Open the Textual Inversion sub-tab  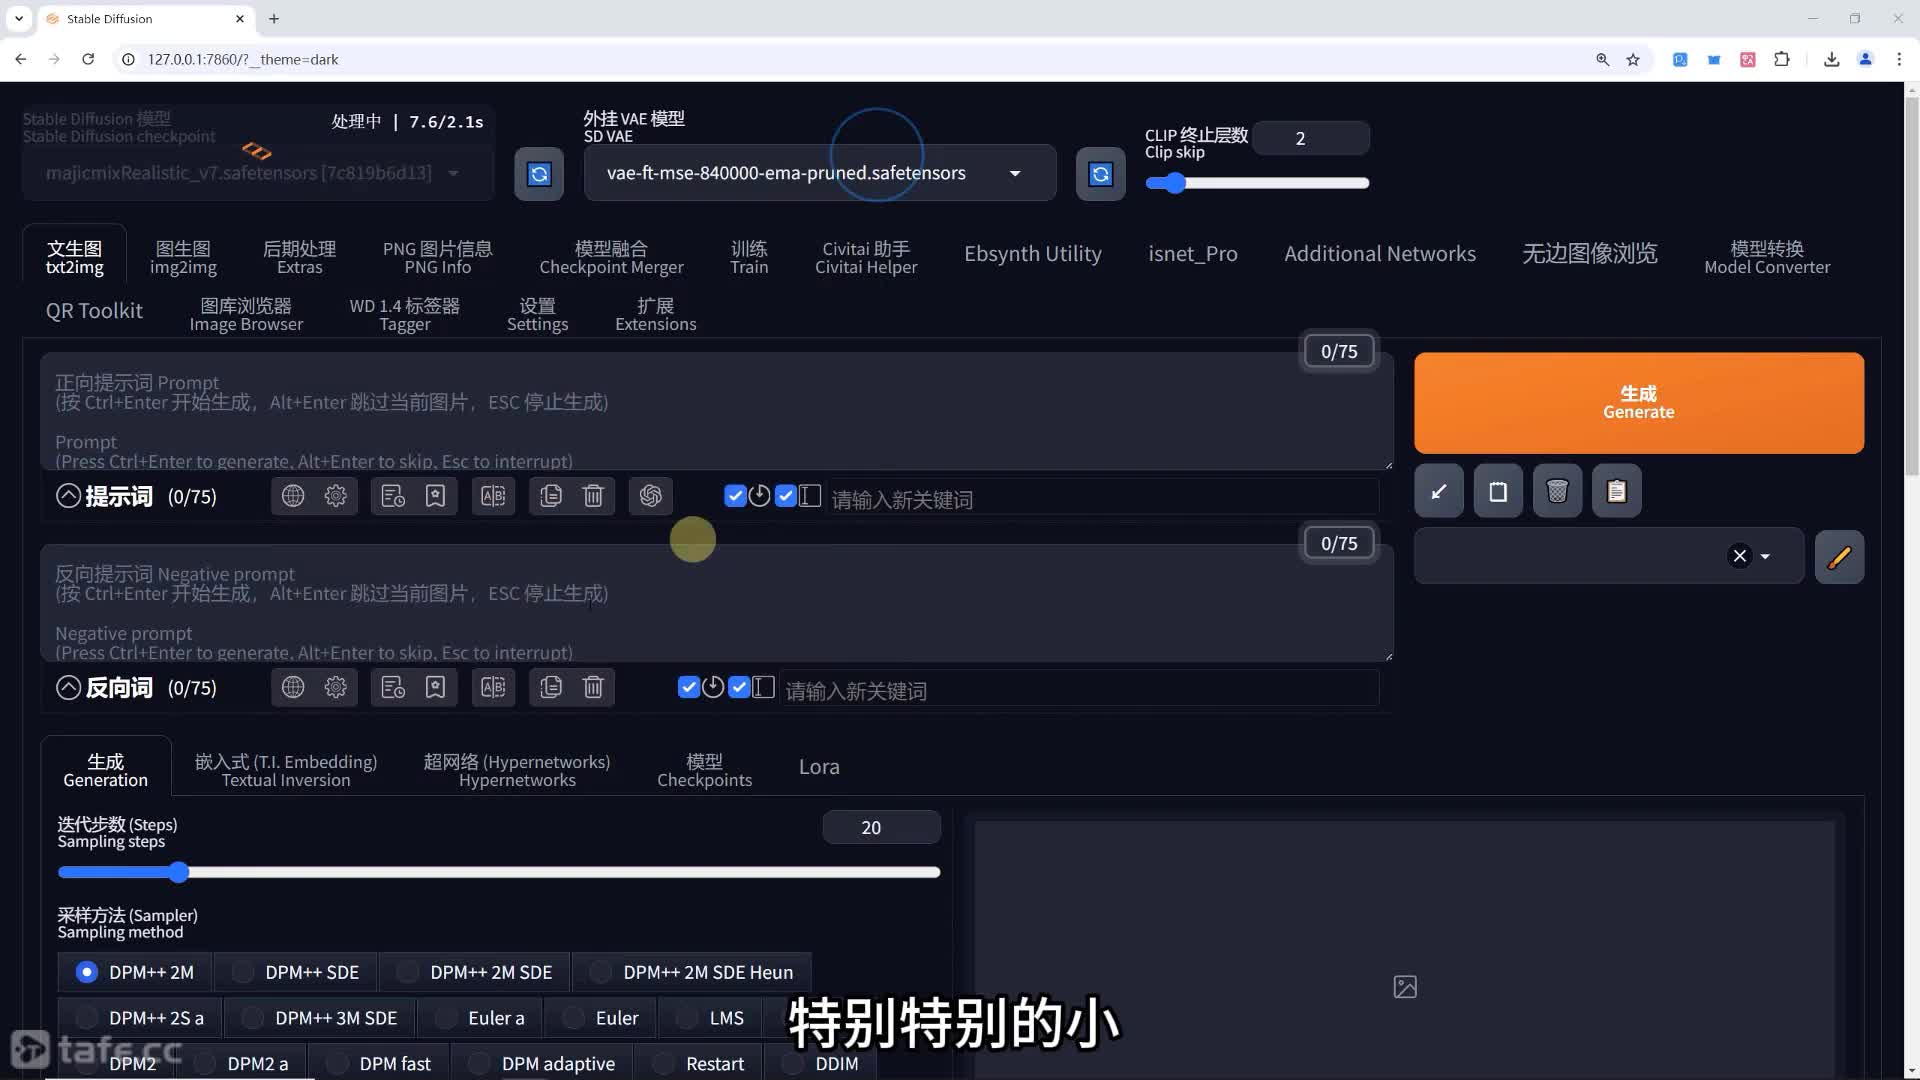pos(286,770)
